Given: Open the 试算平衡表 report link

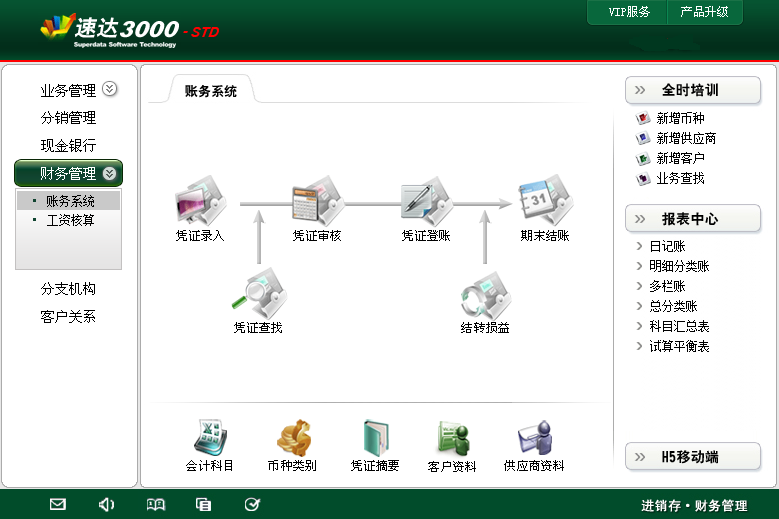Looking at the screenshot, I should pyautogui.click(x=679, y=346).
